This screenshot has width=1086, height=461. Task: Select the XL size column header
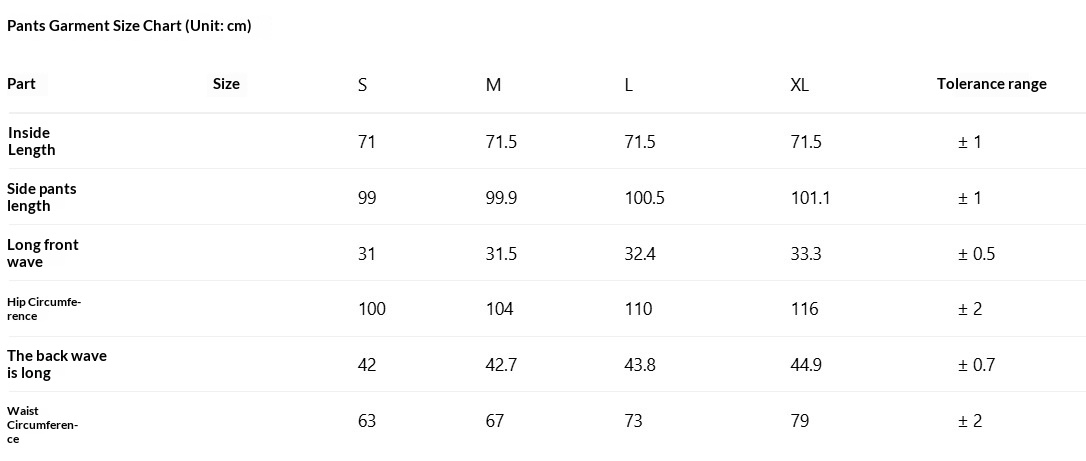(x=800, y=86)
